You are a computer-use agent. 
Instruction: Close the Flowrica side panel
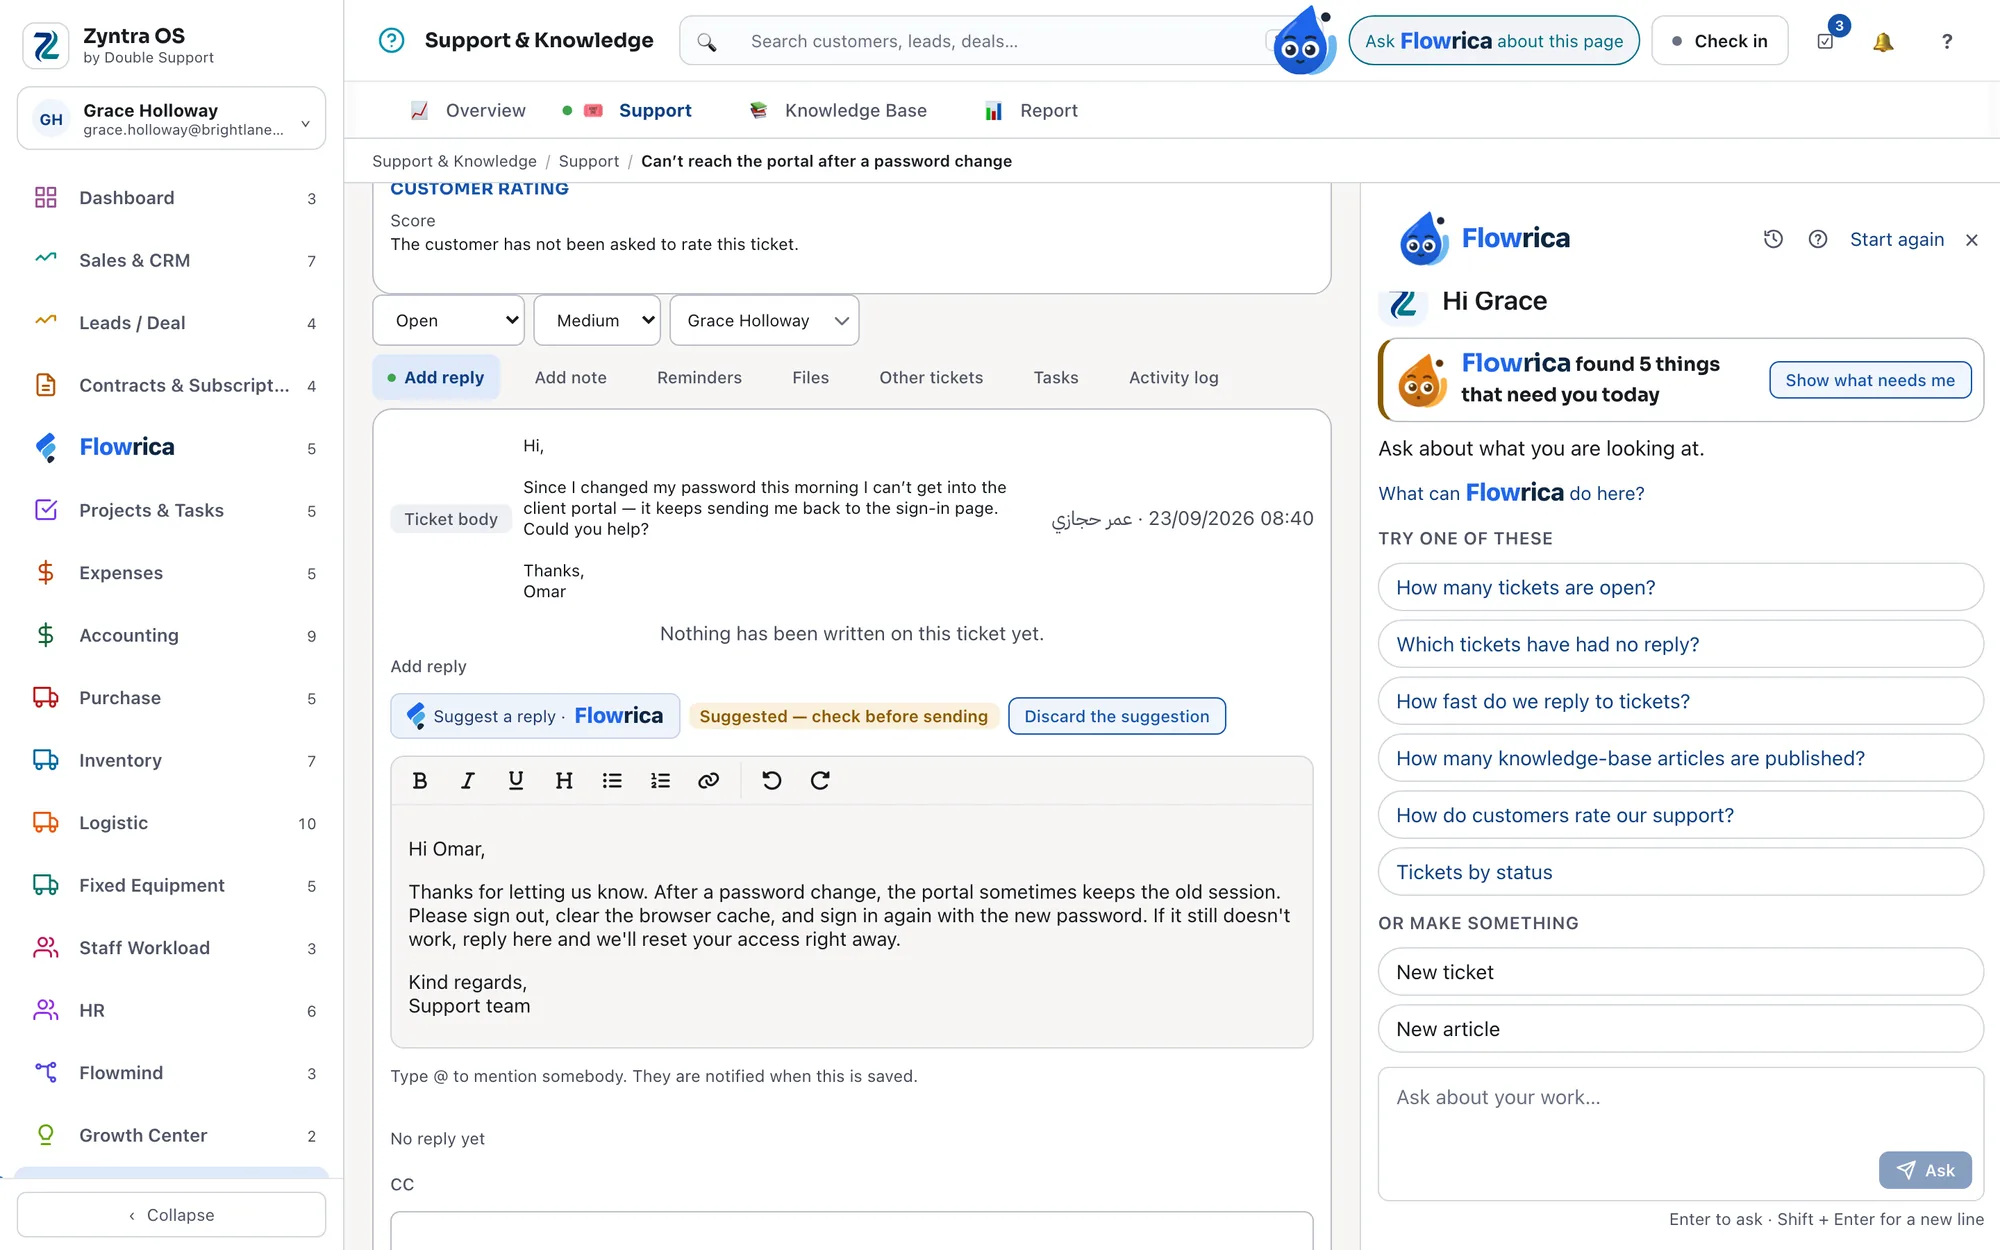(x=1971, y=240)
